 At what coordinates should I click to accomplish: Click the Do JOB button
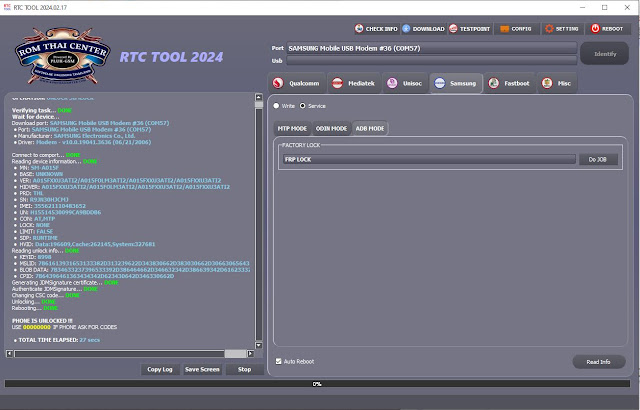(x=598, y=160)
